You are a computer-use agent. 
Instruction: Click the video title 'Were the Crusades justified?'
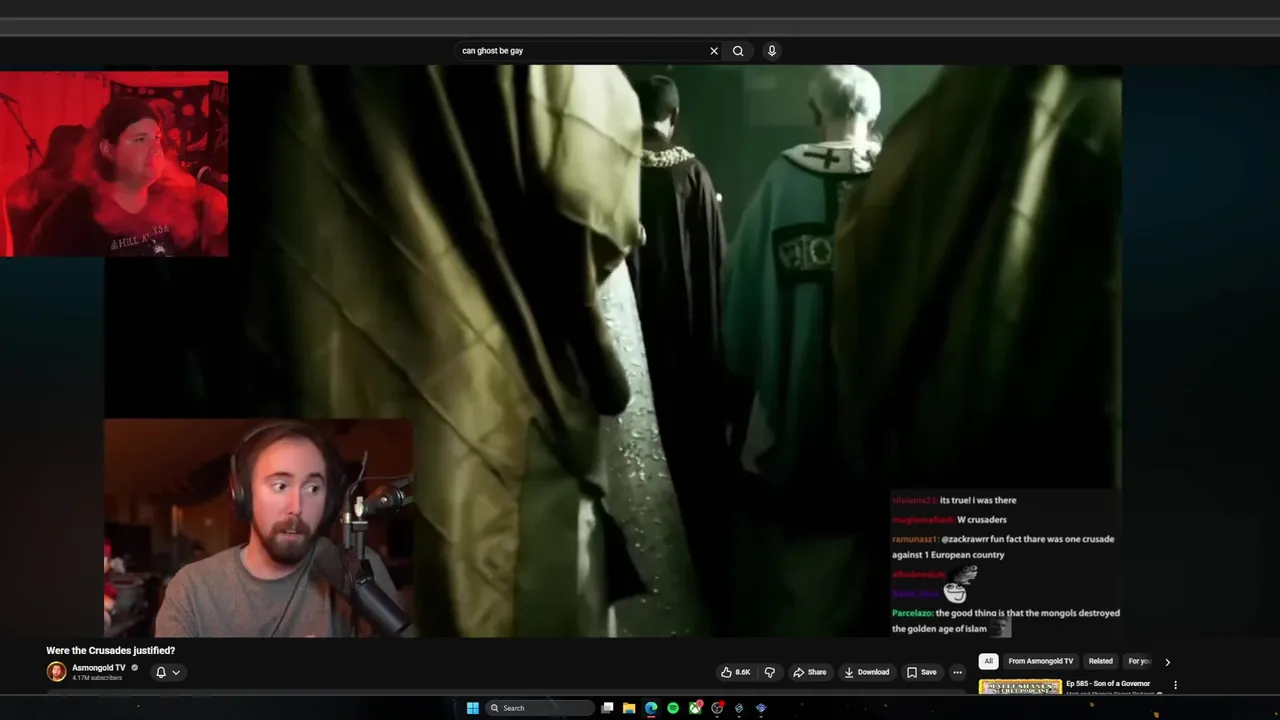(x=110, y=651)
